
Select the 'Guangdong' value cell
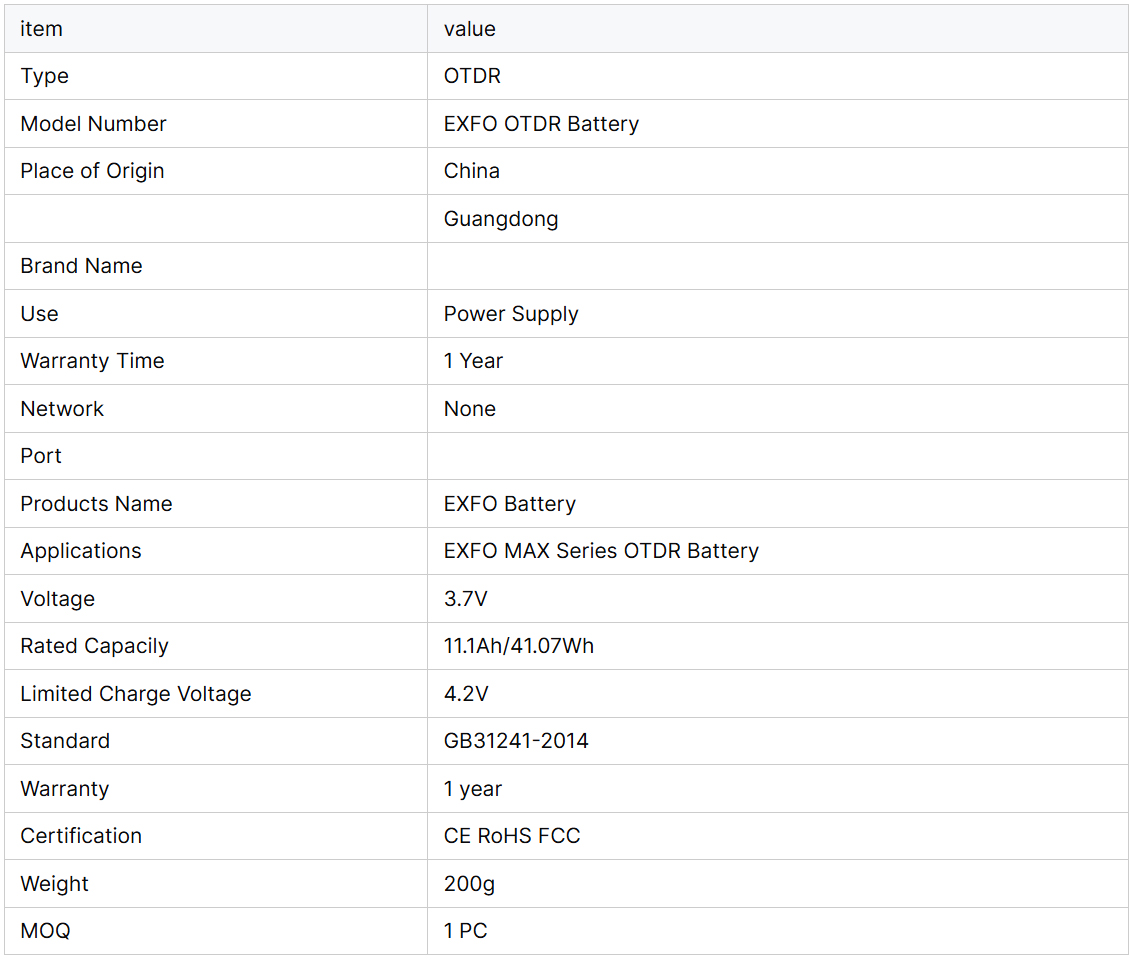501,219
